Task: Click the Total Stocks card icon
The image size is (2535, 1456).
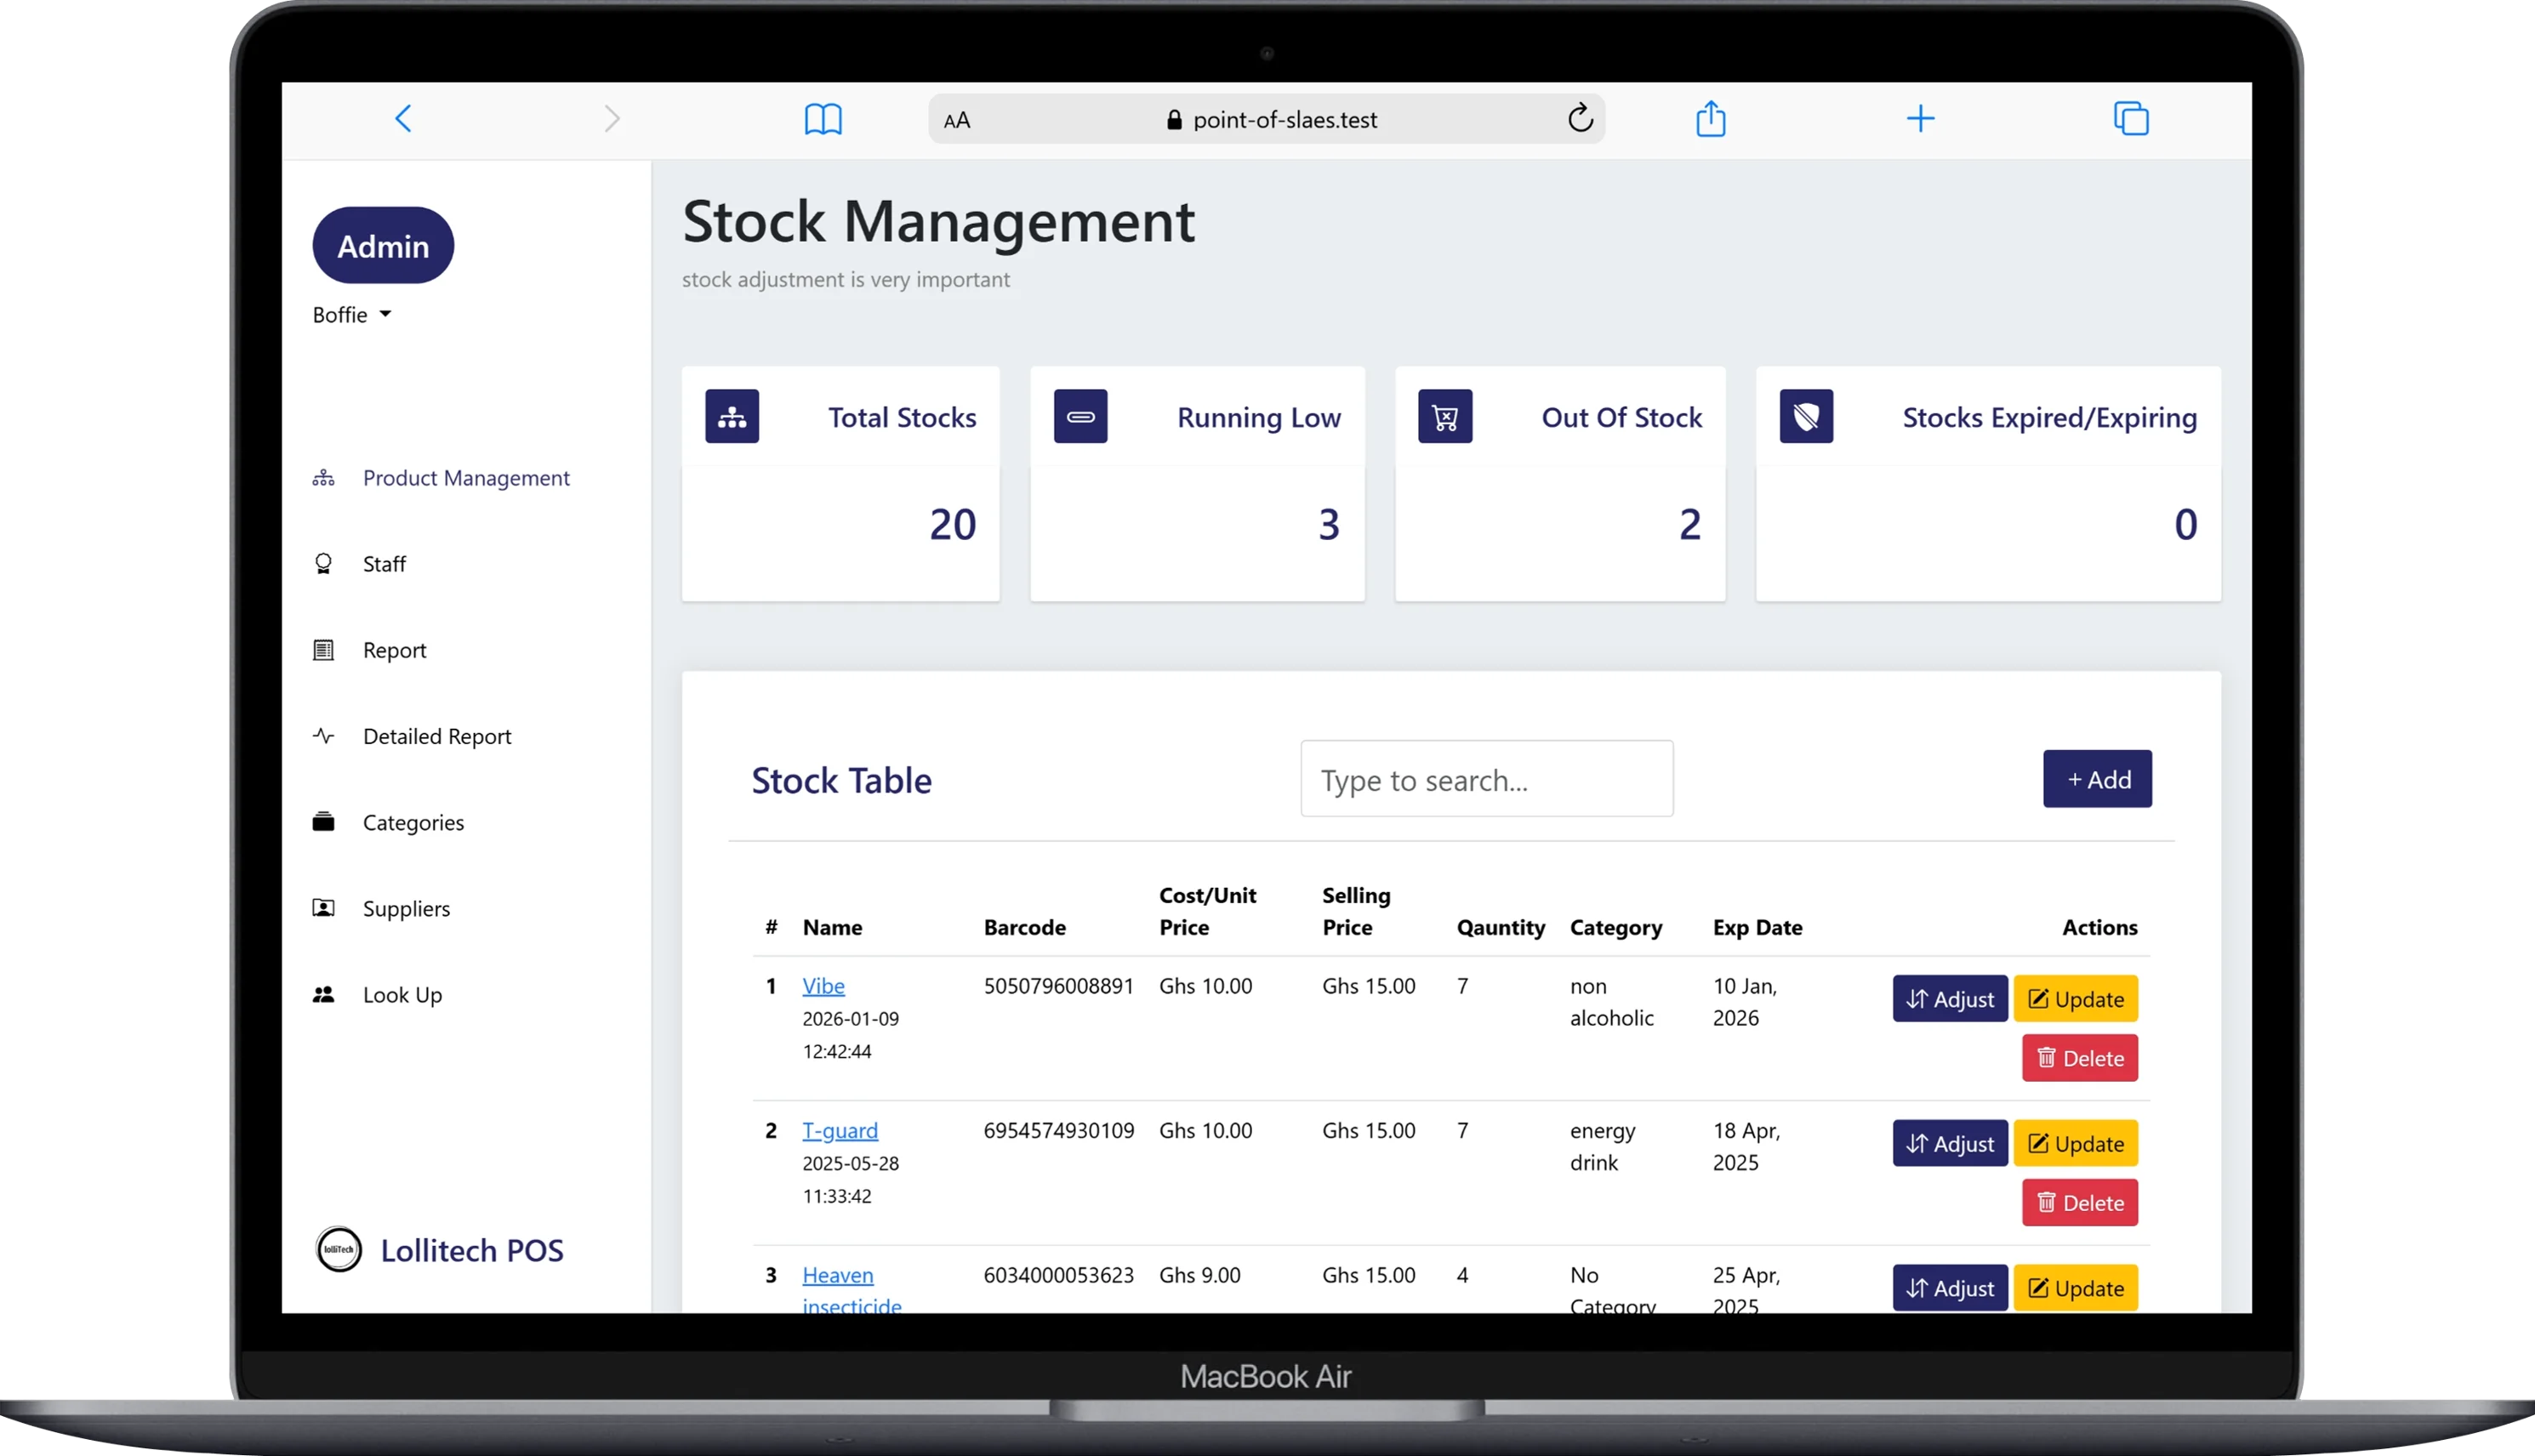Action: pos(732,416)
